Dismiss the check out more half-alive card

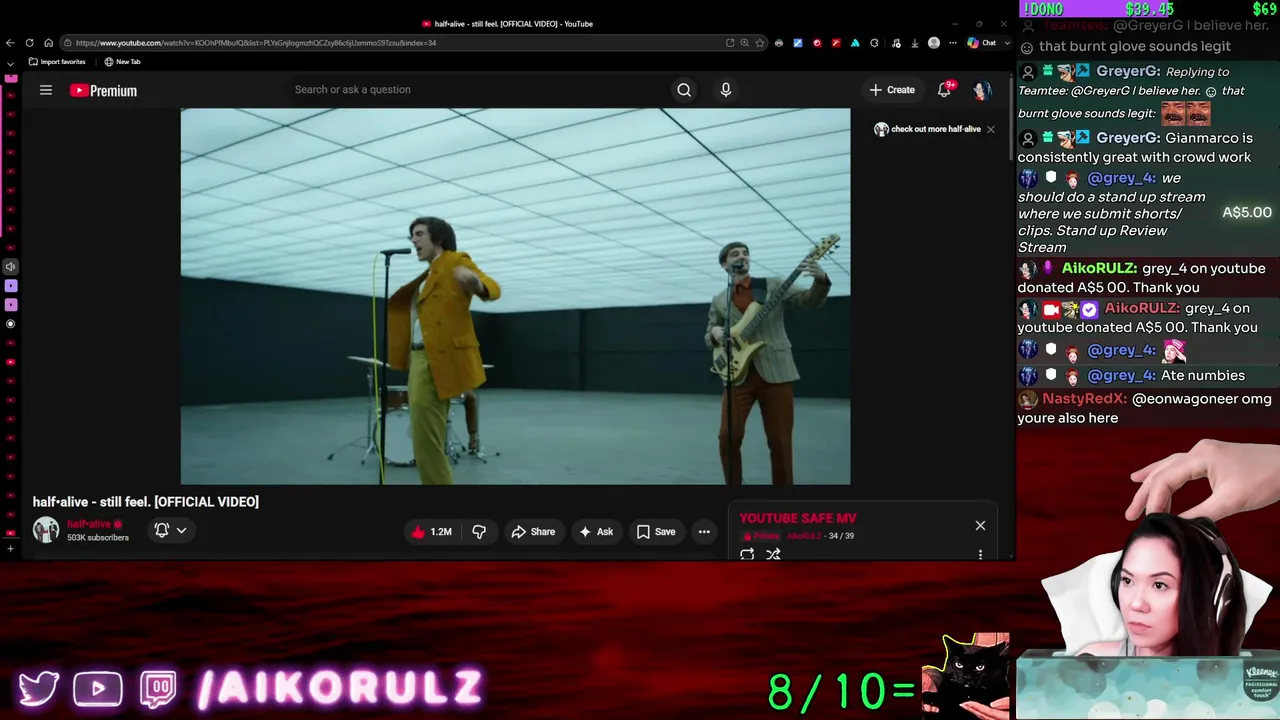pyautogui.click(x=990, y=129)
